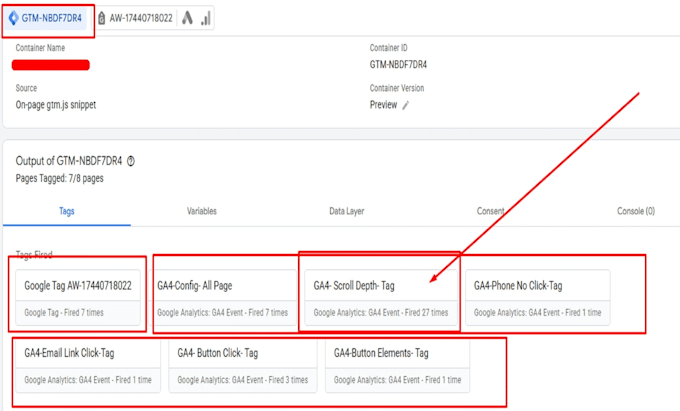Open the GA4- Button Click- Tag card

243,366
